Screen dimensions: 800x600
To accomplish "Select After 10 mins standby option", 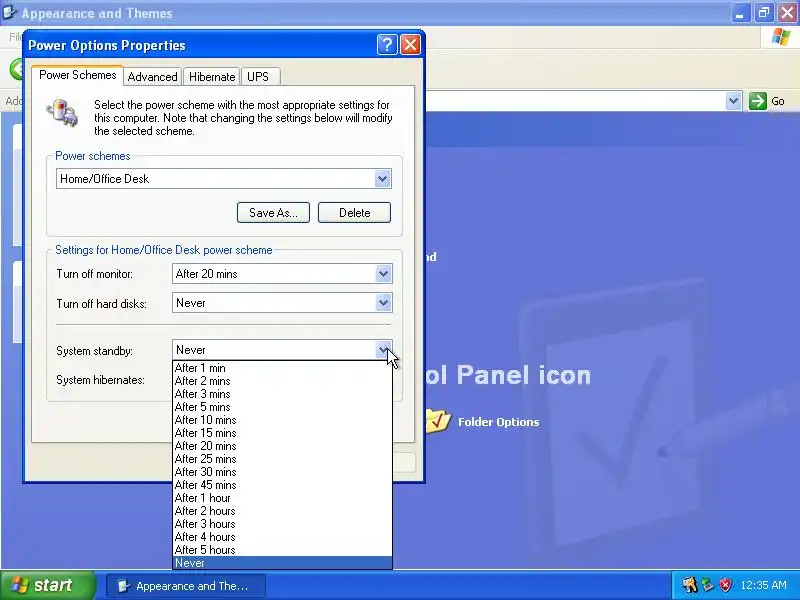I will click(283, 420).
